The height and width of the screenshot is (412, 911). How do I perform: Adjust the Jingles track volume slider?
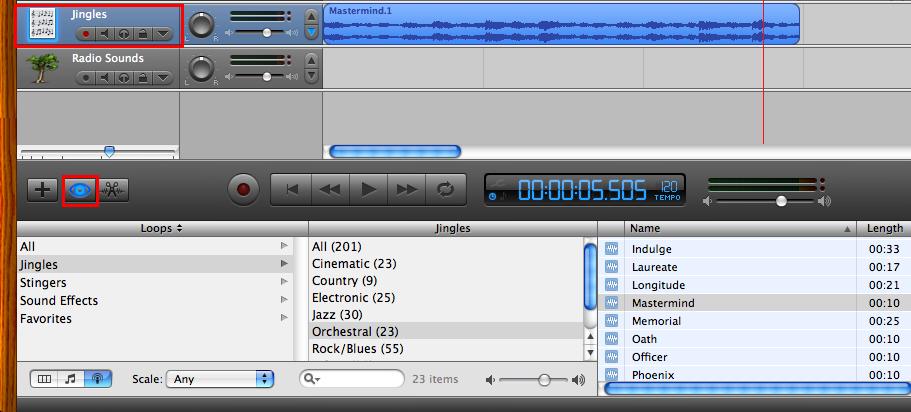pyautogui.click(x=267, y=33)
